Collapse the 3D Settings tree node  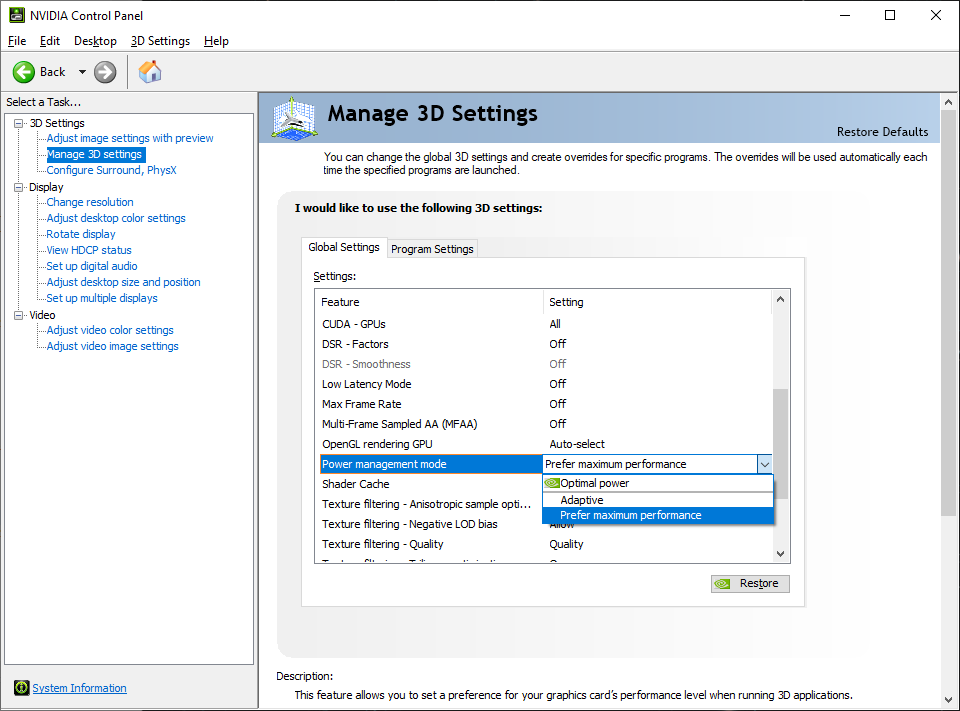(x=19, y=123)
